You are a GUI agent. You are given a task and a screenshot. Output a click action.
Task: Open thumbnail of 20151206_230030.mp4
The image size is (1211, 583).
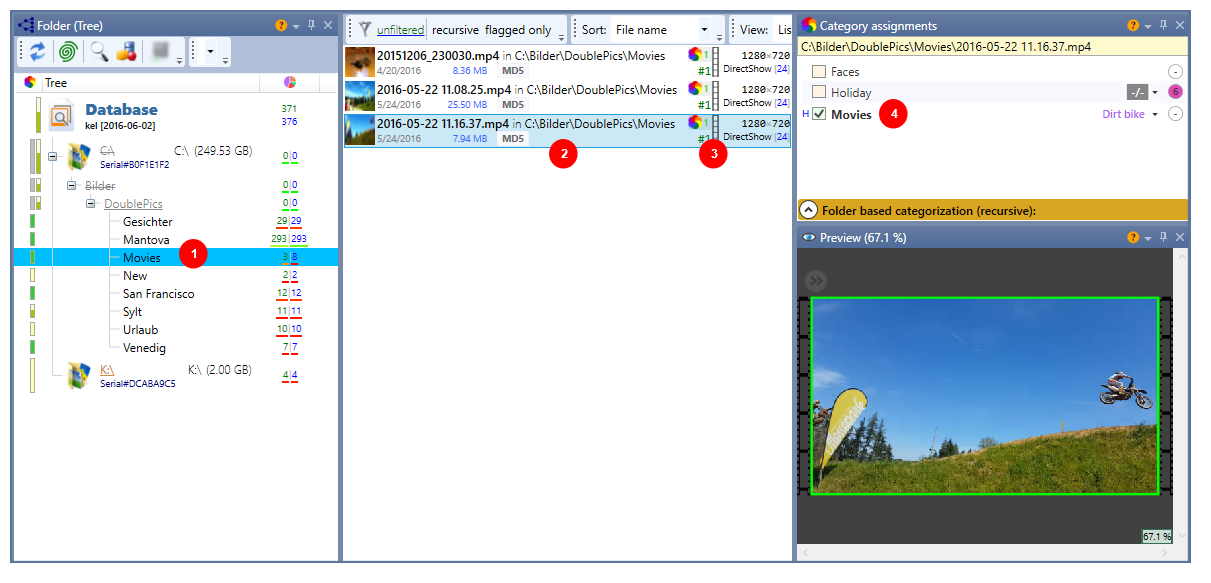point(360,63)
